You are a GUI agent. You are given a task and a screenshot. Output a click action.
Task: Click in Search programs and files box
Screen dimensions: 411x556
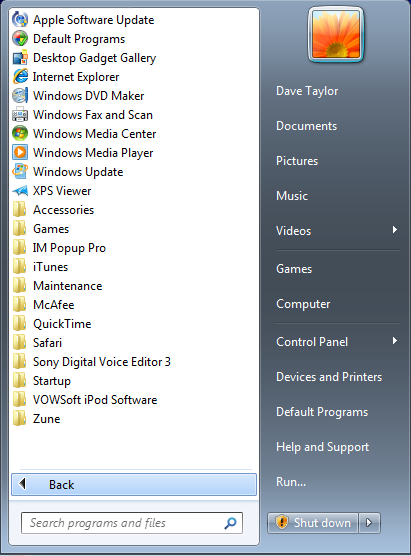pos(132,523)
